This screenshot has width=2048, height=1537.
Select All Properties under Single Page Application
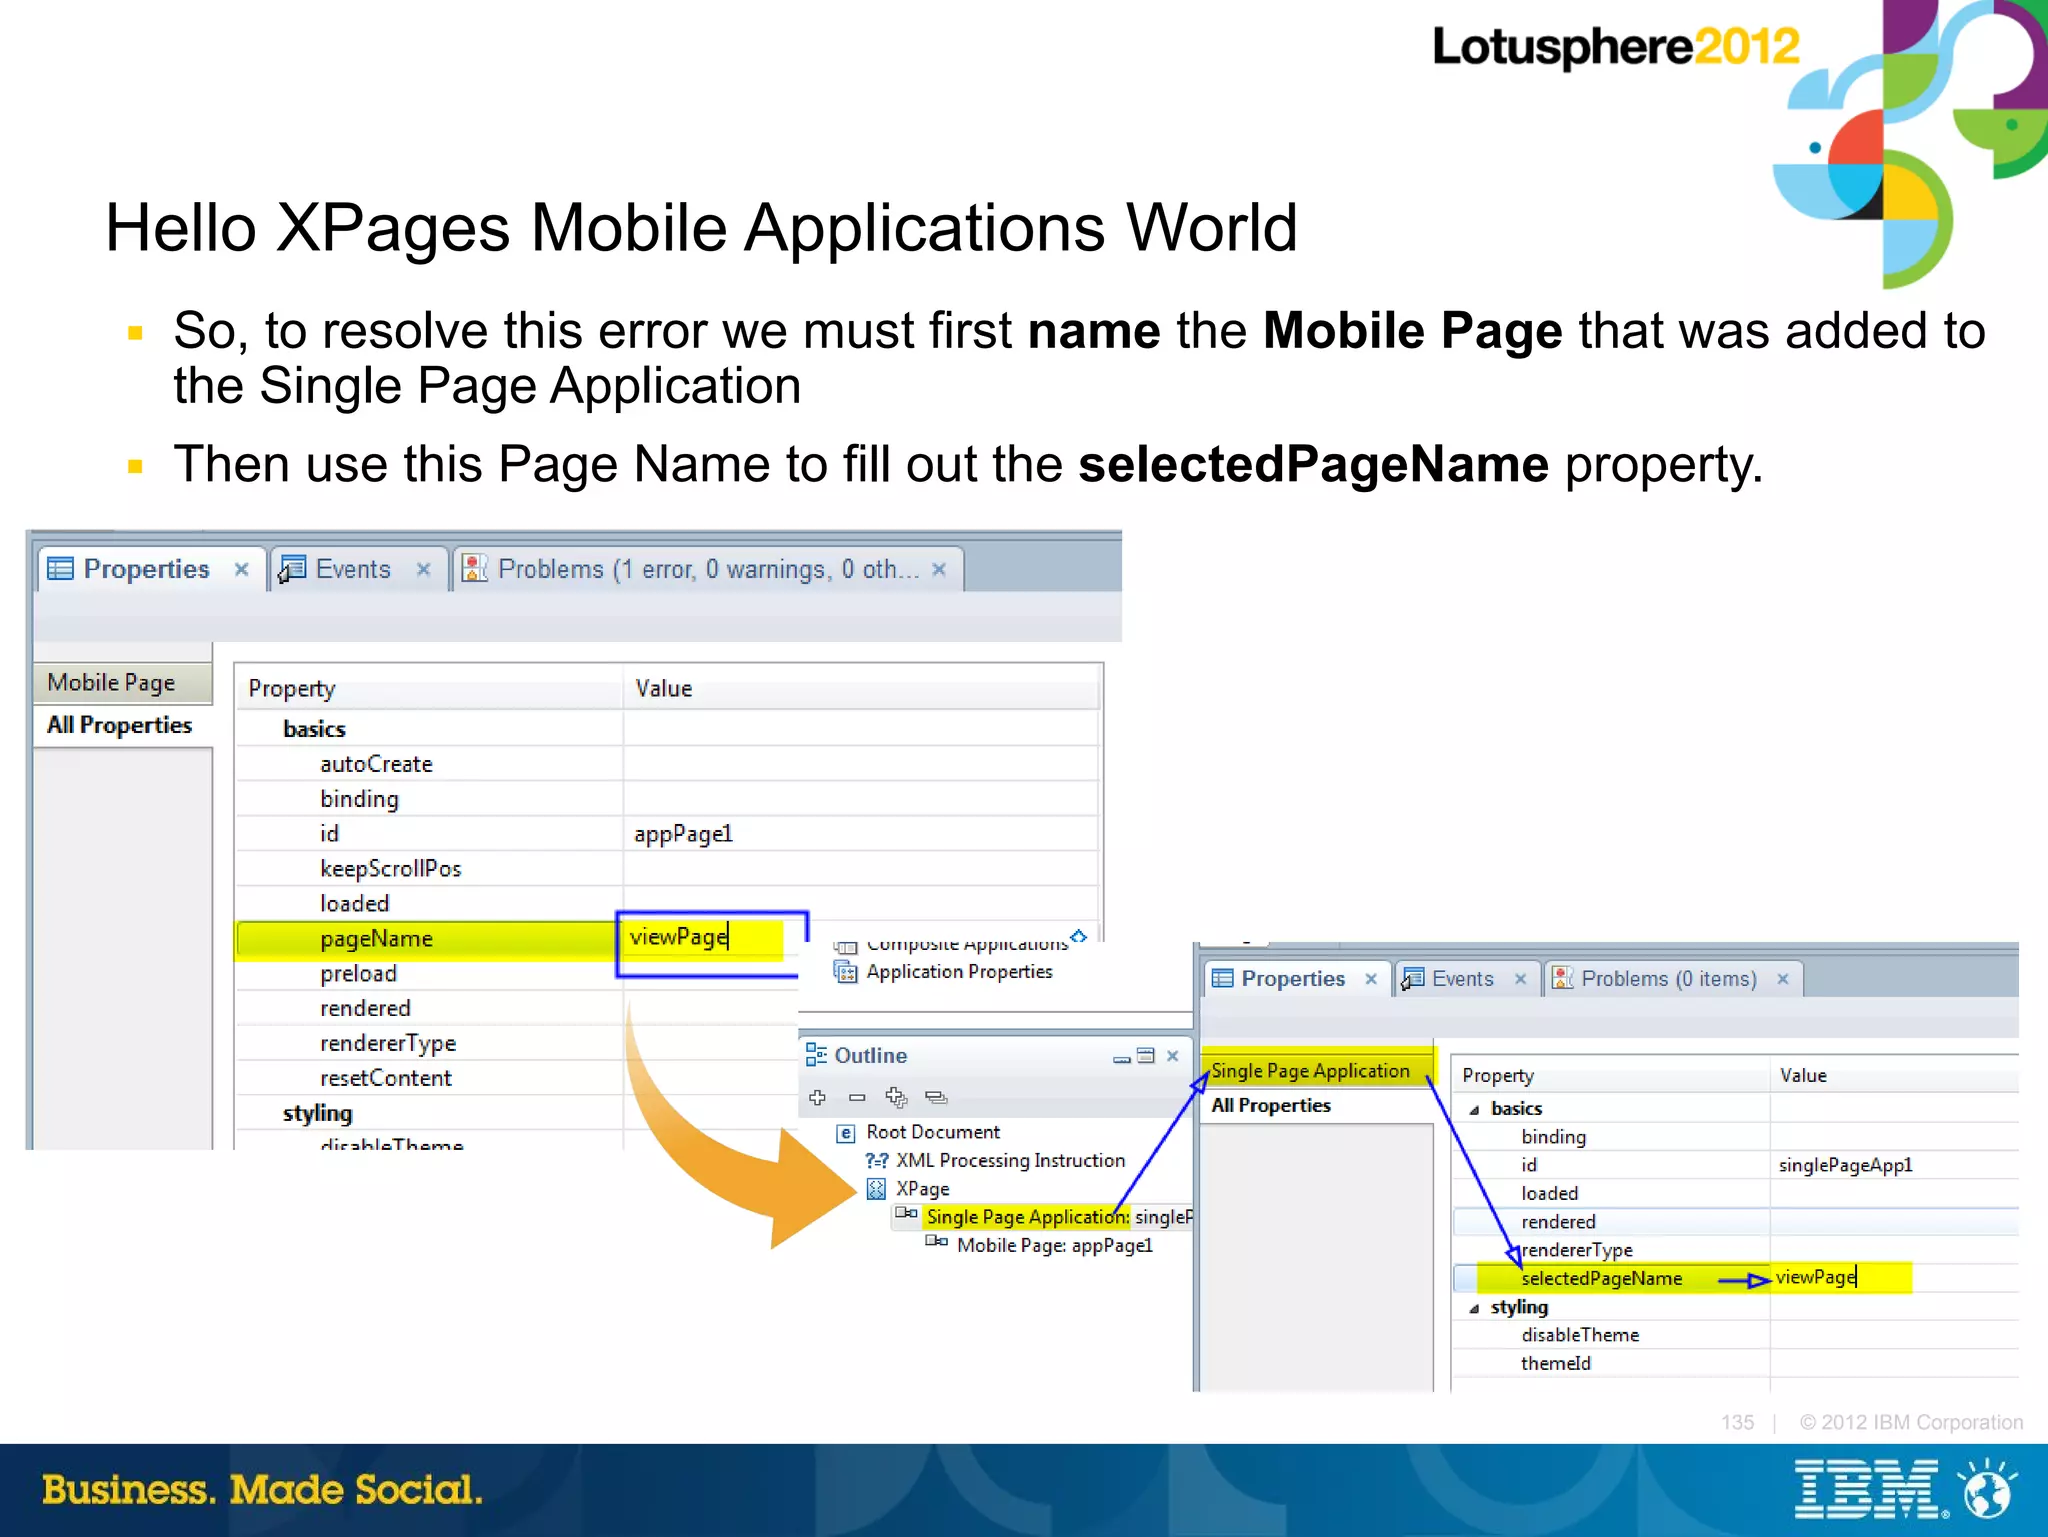[1316, 1105]
